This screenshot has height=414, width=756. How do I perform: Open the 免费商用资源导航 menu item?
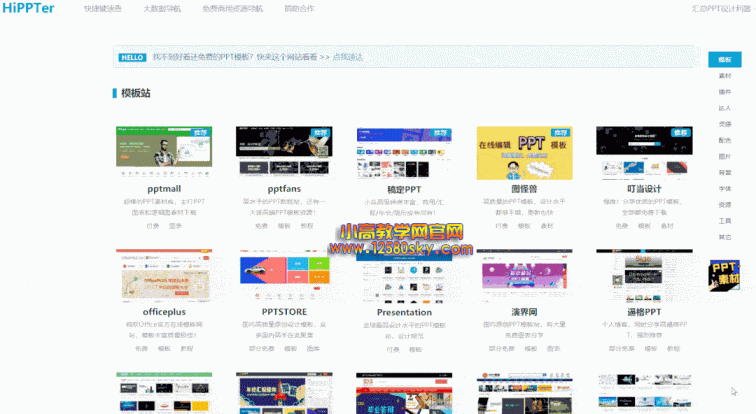pyautogui.click(x=233, y=9)
